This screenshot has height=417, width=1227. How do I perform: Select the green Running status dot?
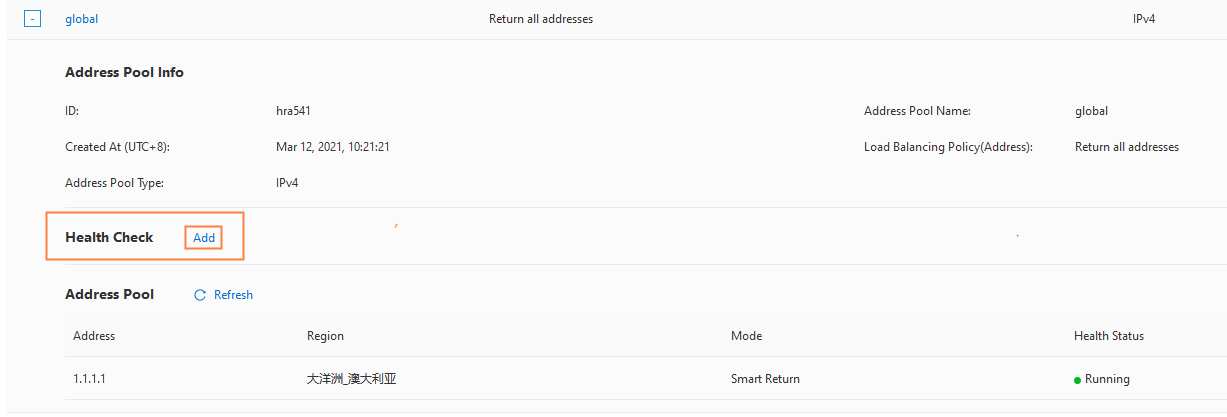[x=1077, y=380]
